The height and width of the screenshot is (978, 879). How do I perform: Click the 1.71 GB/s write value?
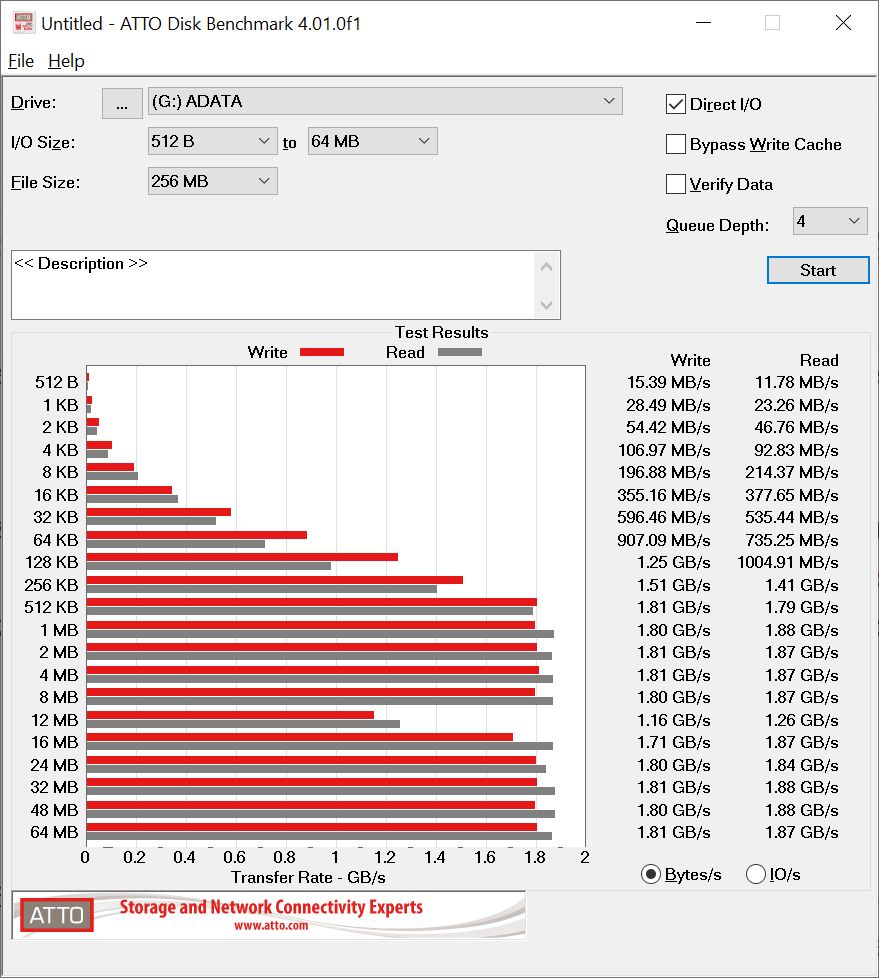[674, 743]
